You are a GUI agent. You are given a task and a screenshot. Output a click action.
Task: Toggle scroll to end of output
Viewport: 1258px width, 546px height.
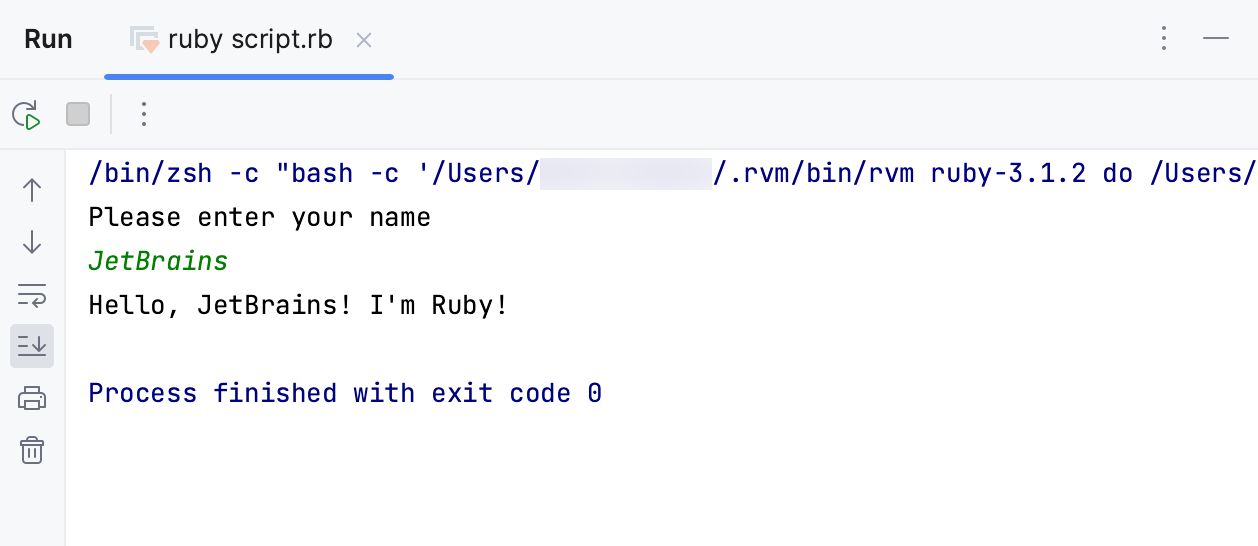(x=32, y=346)
